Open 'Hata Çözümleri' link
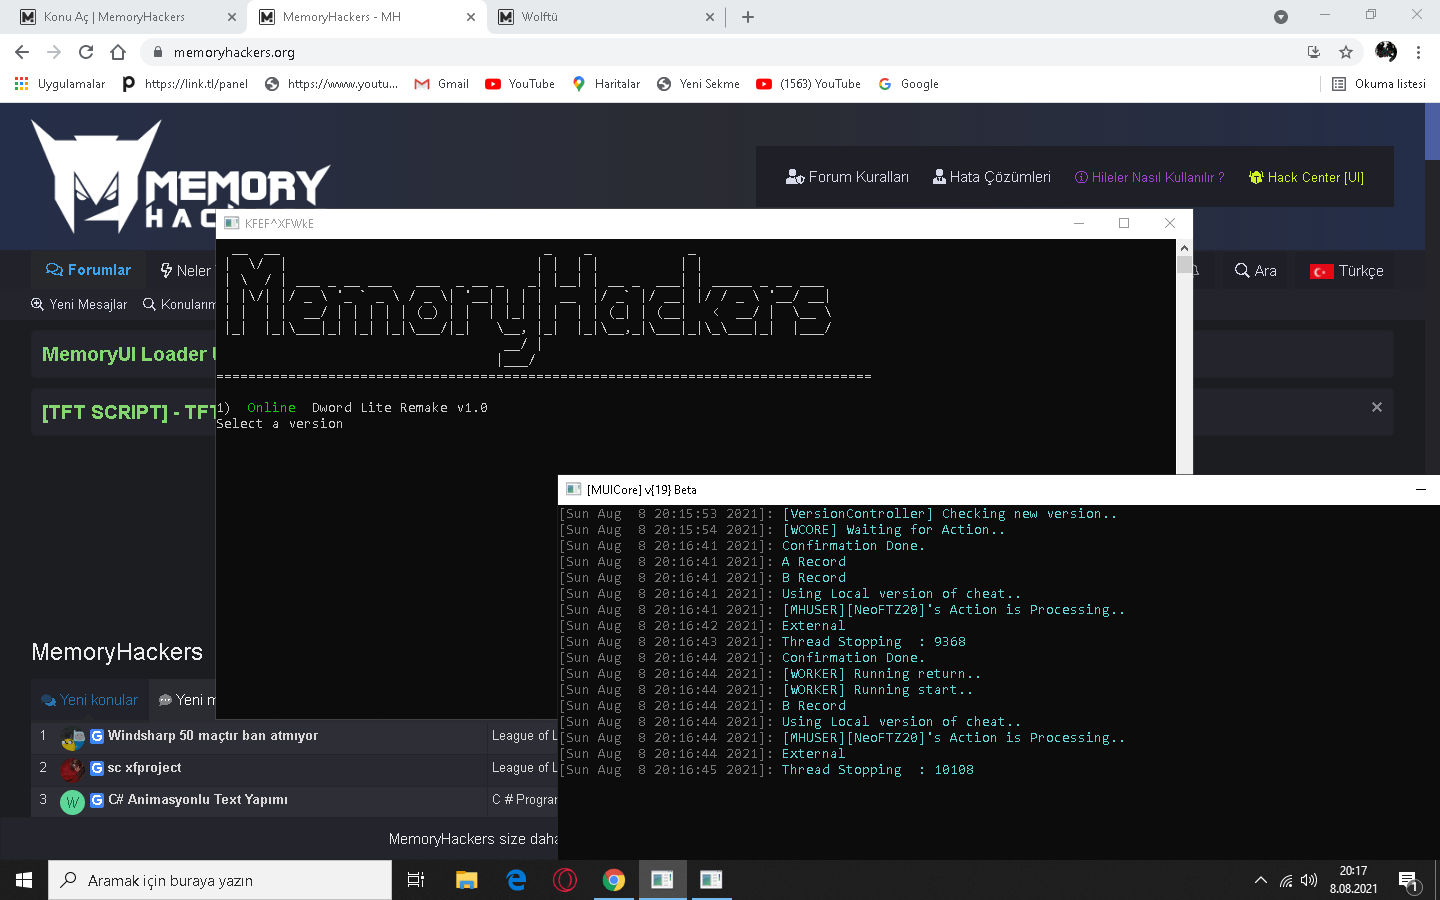Screen dimensions: 1440x900 992,177
